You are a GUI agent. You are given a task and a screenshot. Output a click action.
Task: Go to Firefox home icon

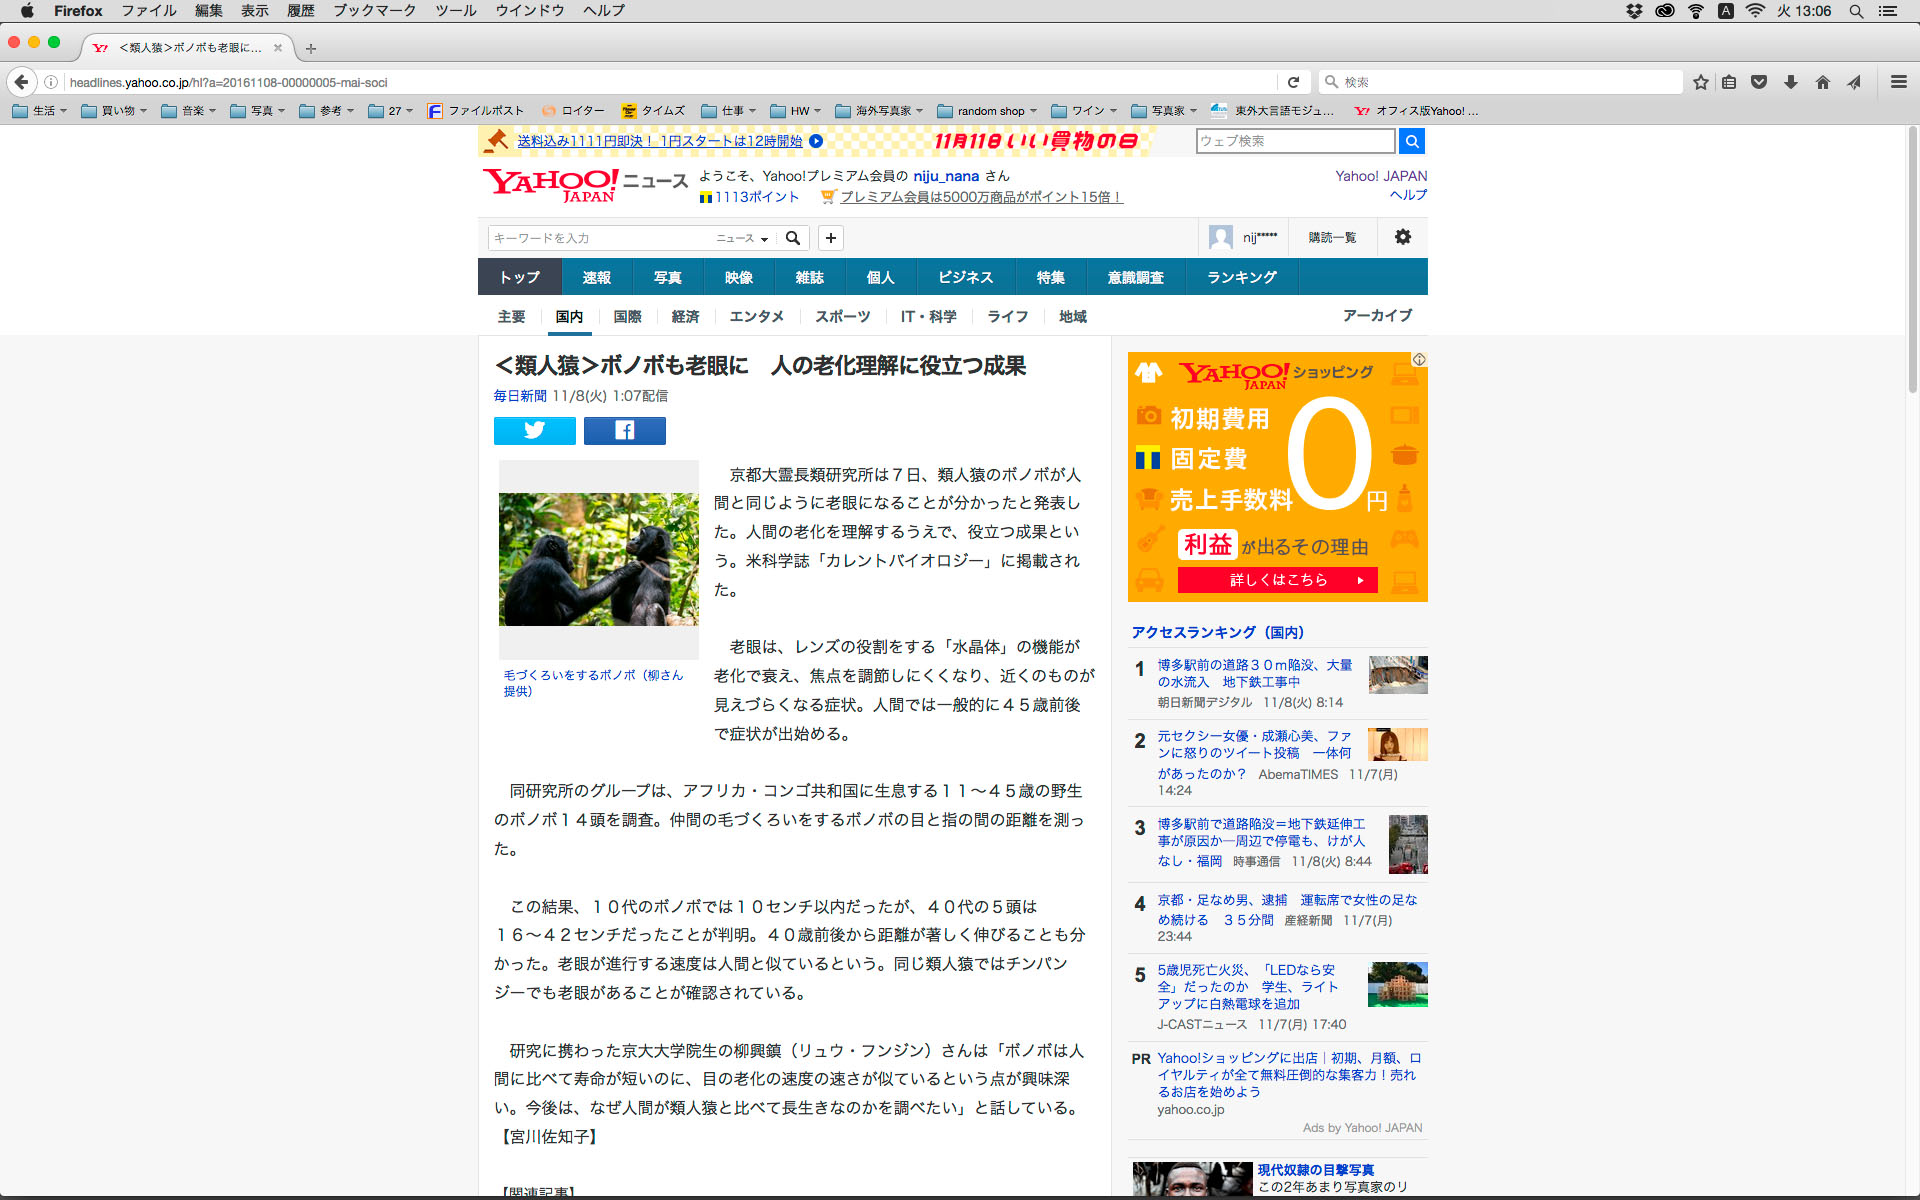[1822, 82]
